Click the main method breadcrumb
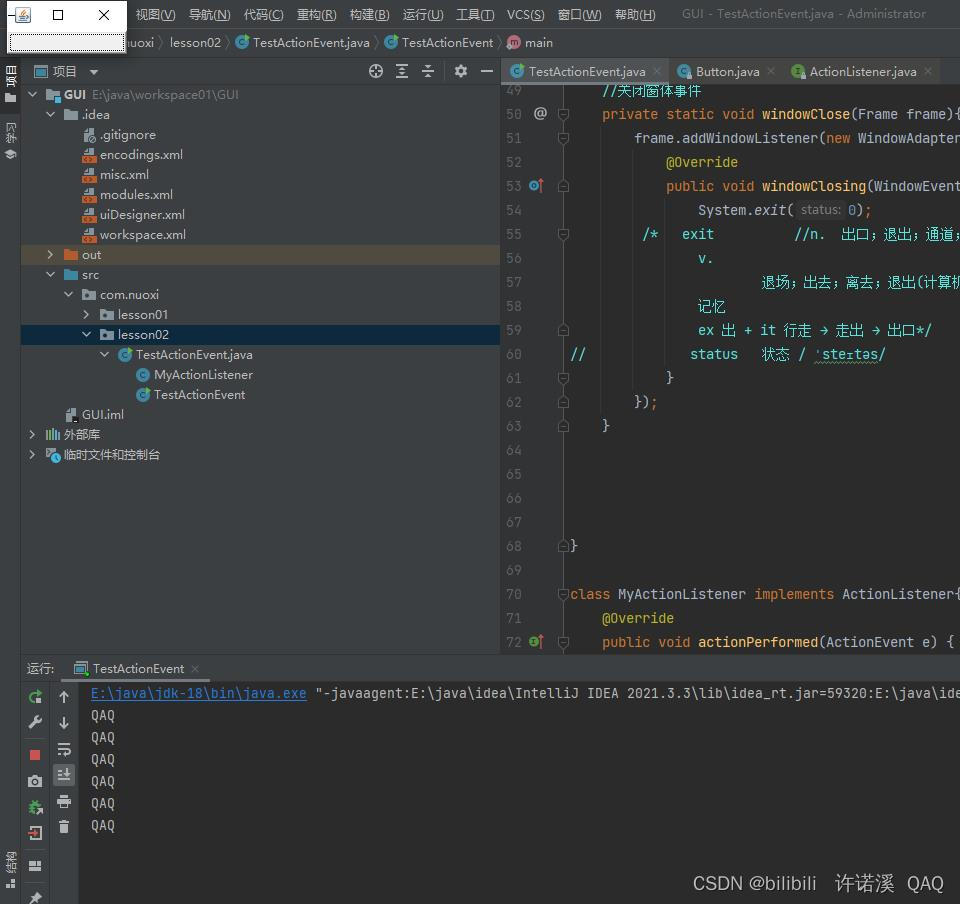960x904 pixels. point(530,43)
